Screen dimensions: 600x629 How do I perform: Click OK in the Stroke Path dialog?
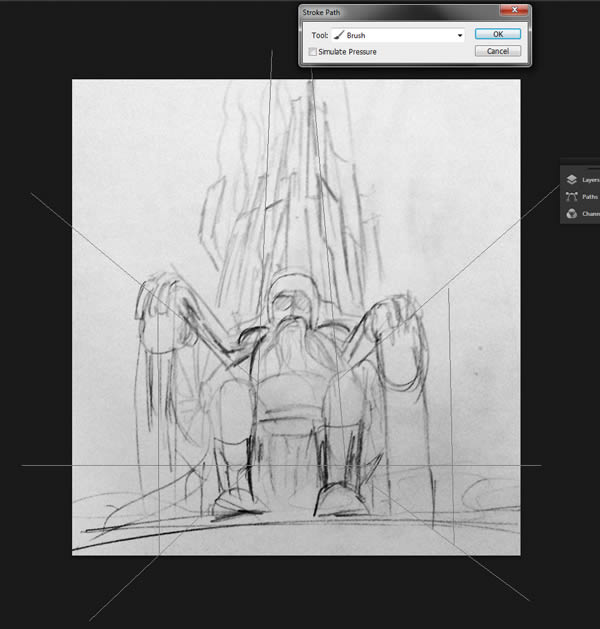(498, 34)
